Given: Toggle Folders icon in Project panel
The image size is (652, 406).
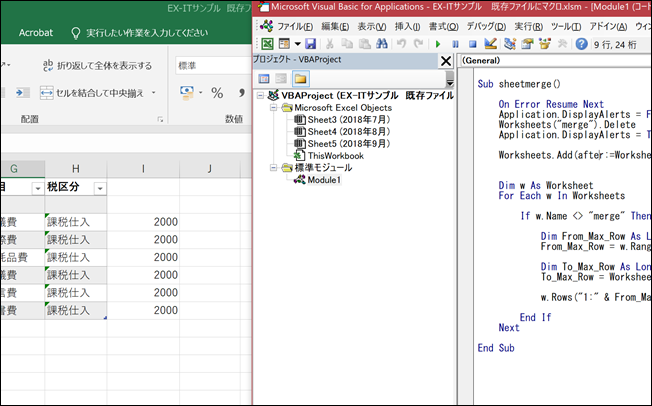Looking at the screenshot, I should click(300, 79).
